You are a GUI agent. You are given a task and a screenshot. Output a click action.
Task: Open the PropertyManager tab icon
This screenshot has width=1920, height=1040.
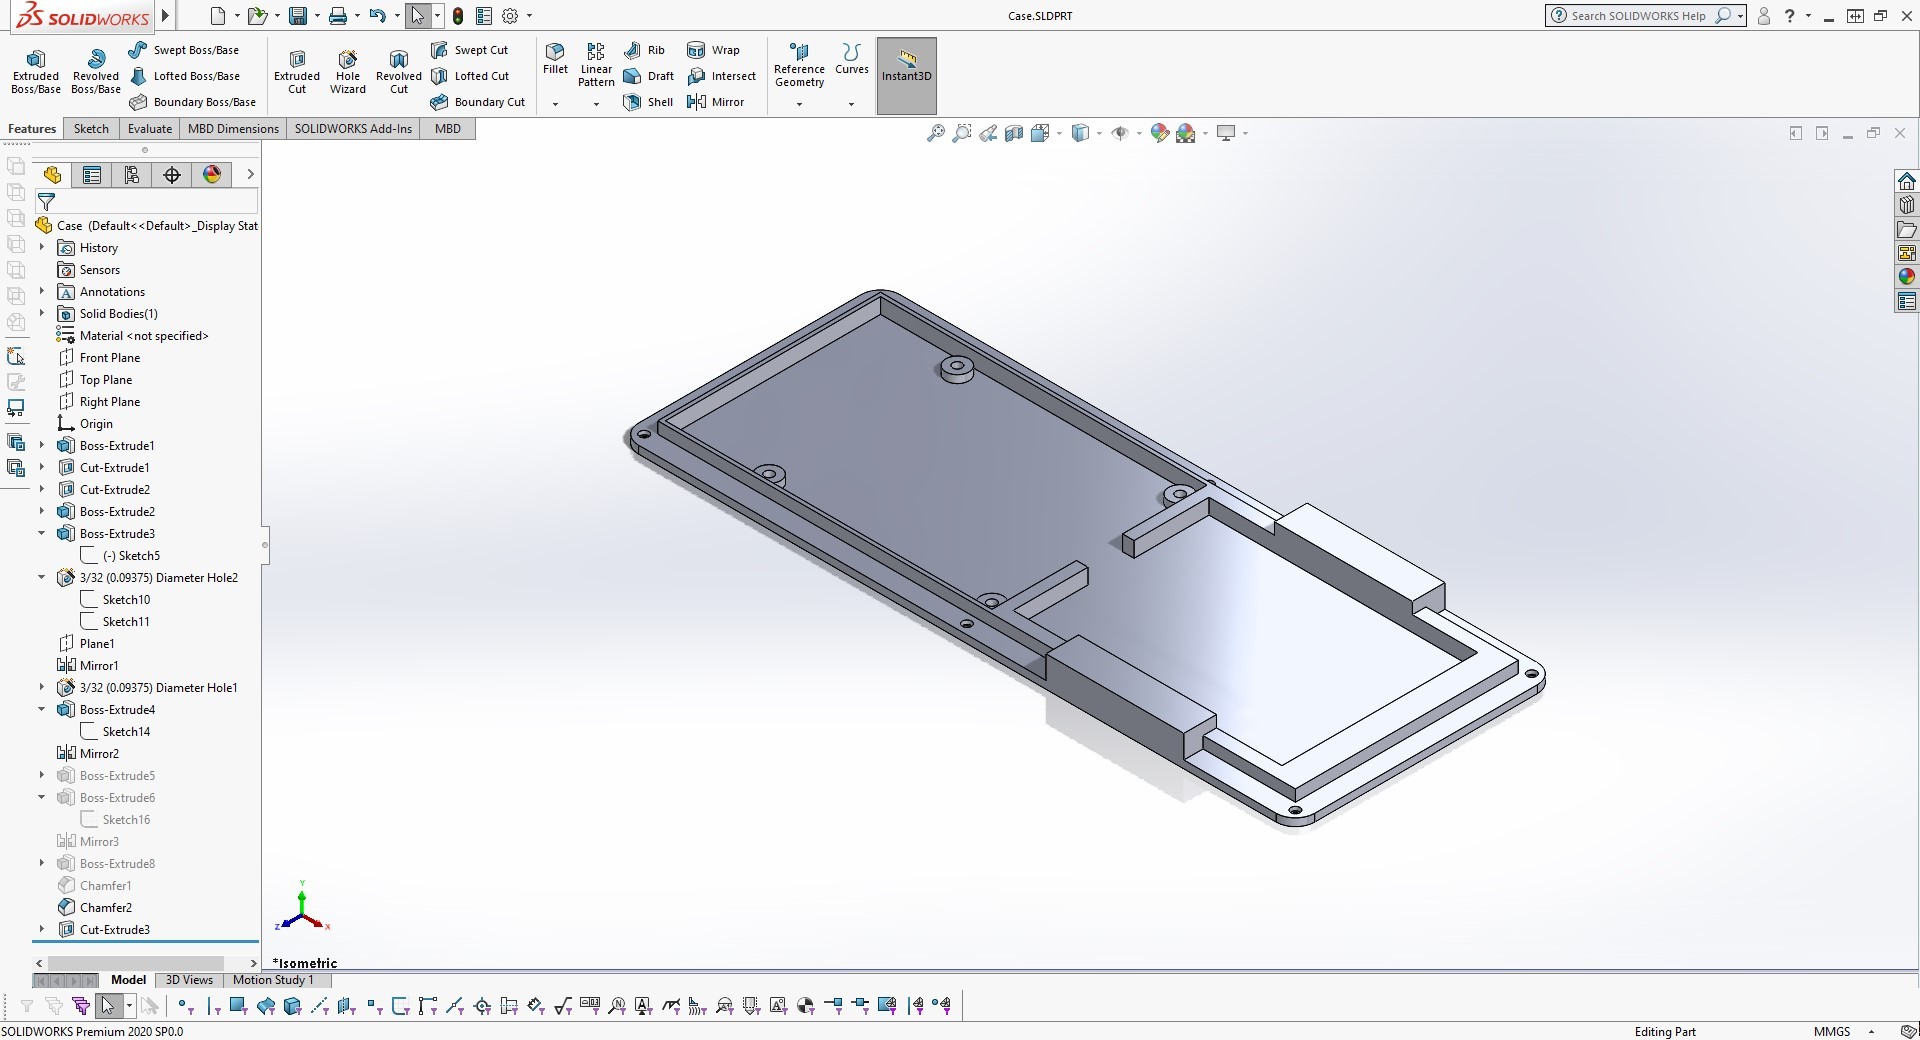pos(92,175)
